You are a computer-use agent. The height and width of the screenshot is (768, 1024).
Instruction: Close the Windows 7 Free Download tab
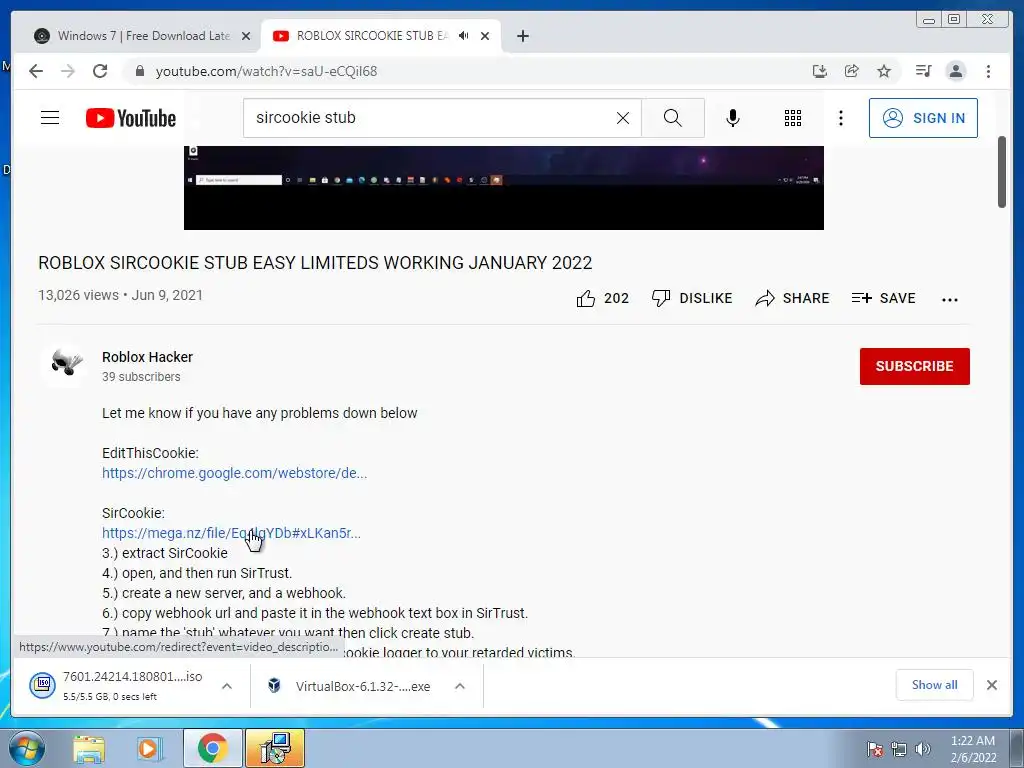[246, 36]
